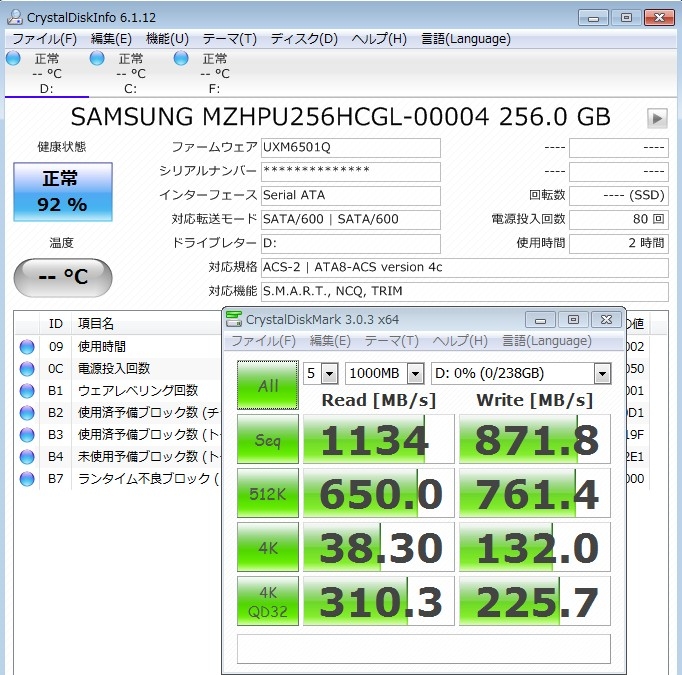Open 言語(Language) menu in CrystalDiskMark
Screen dimensions: 682x675
(547, 341)
